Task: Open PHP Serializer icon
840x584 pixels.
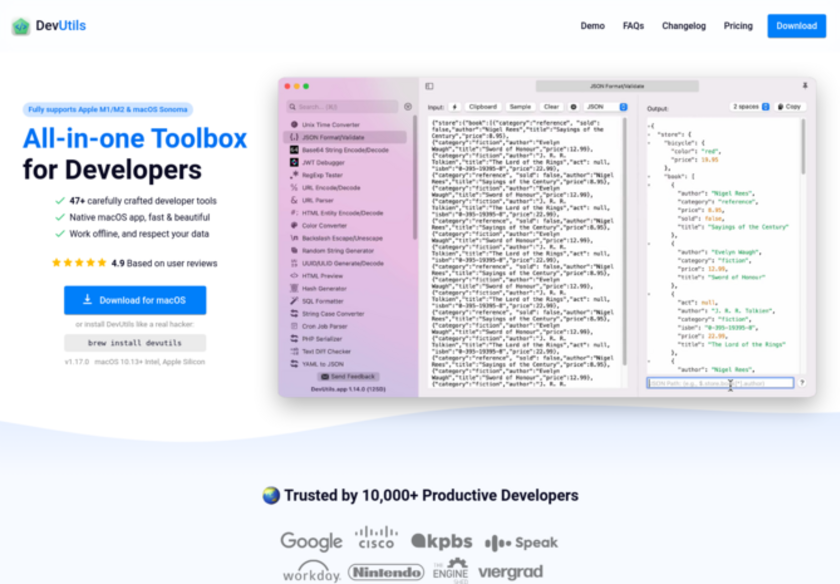Action: [294, 339]
